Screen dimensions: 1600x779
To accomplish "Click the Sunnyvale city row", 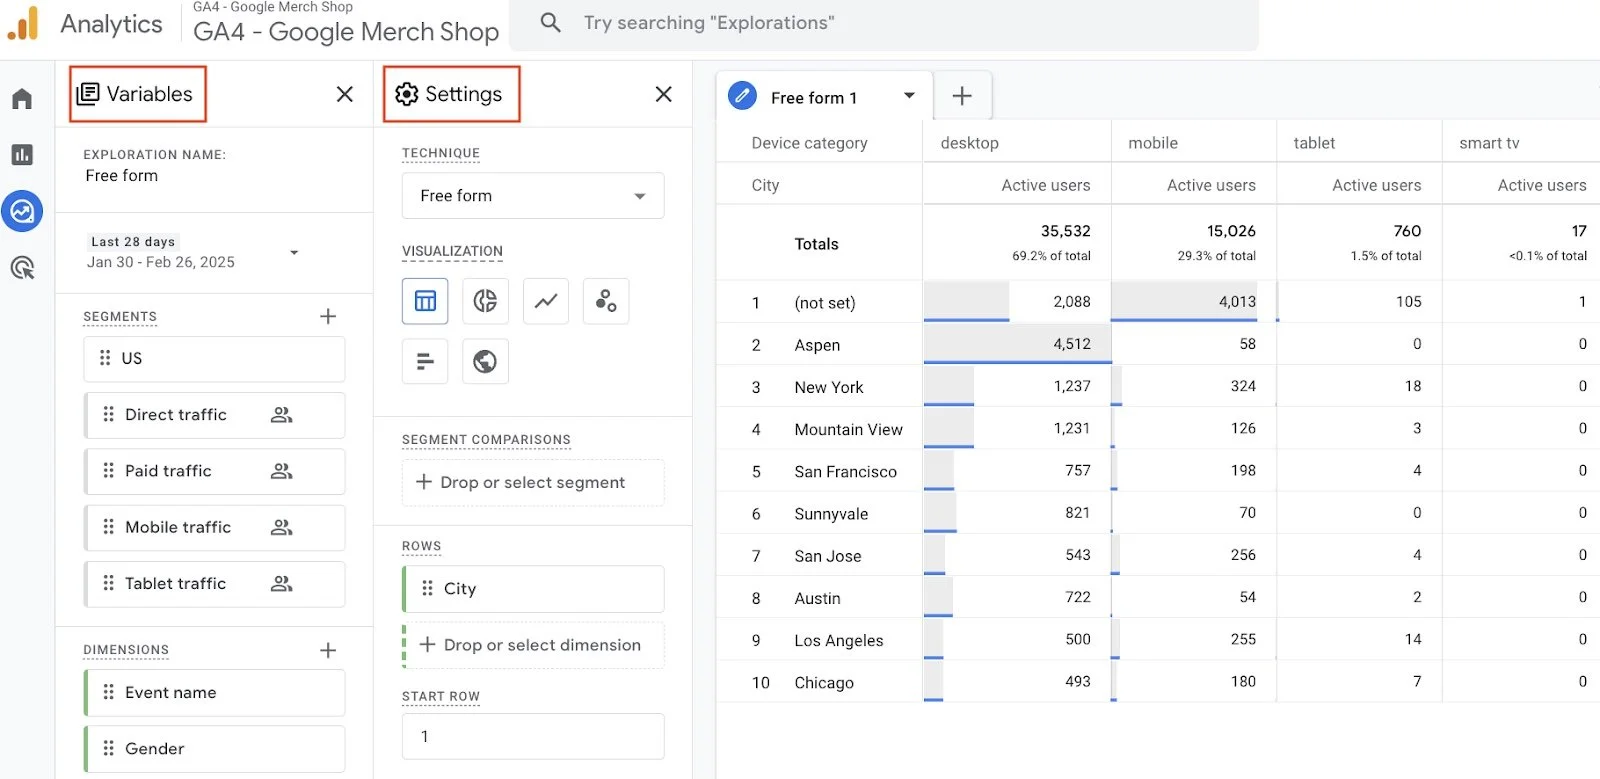I will click(831, 514).
